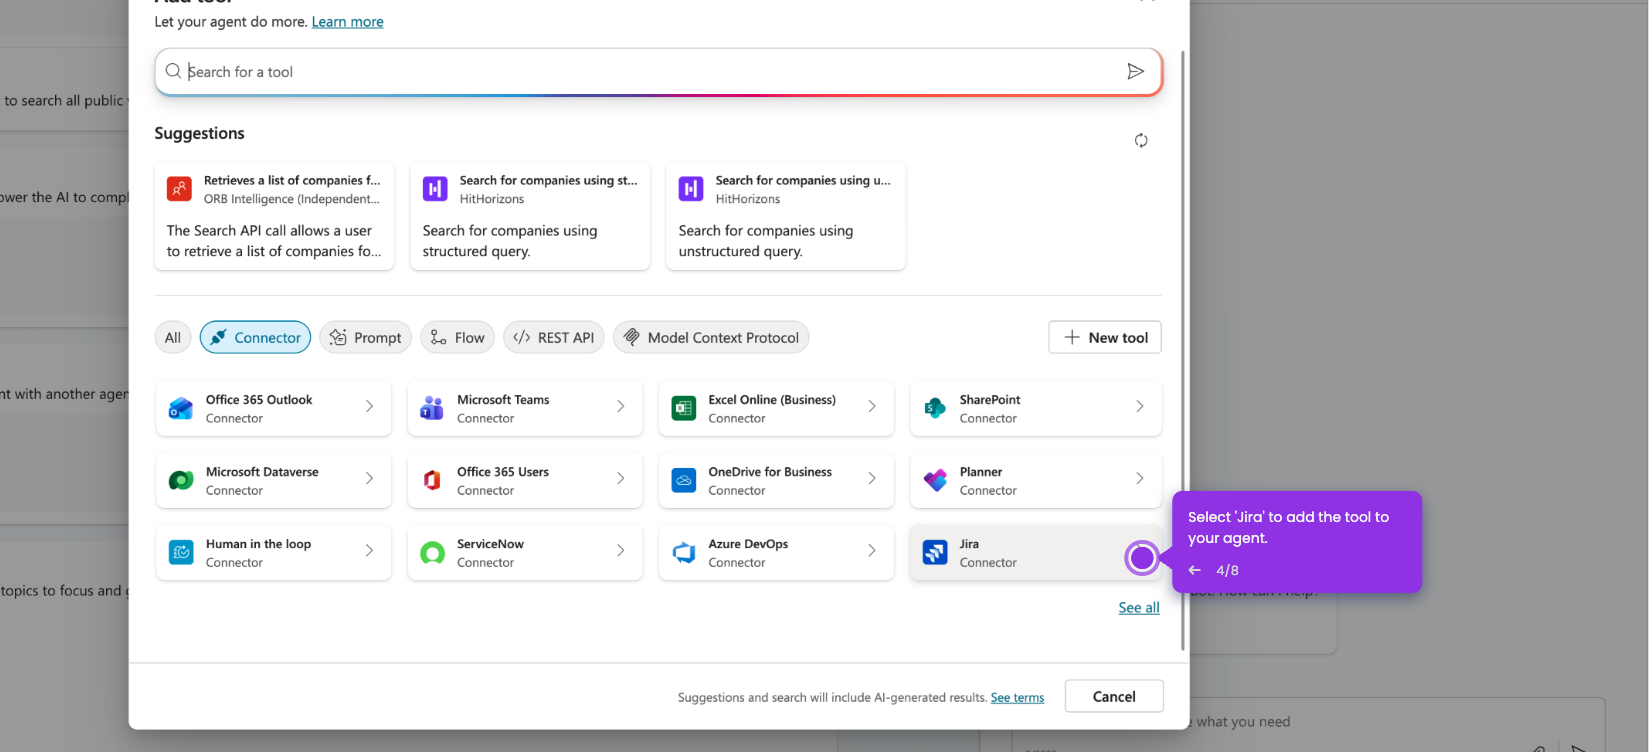Expand ServiceNow connector chevron

point(620,550)
